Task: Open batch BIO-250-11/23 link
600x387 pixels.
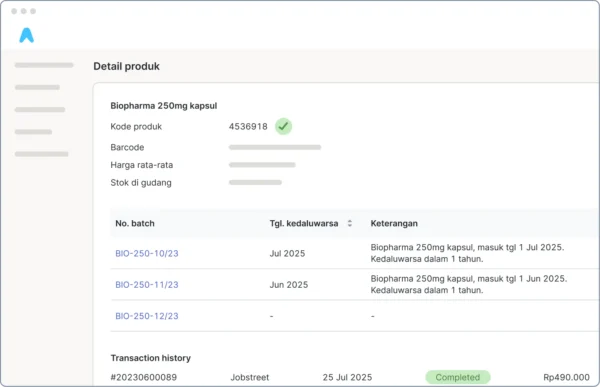Action: 147,285
